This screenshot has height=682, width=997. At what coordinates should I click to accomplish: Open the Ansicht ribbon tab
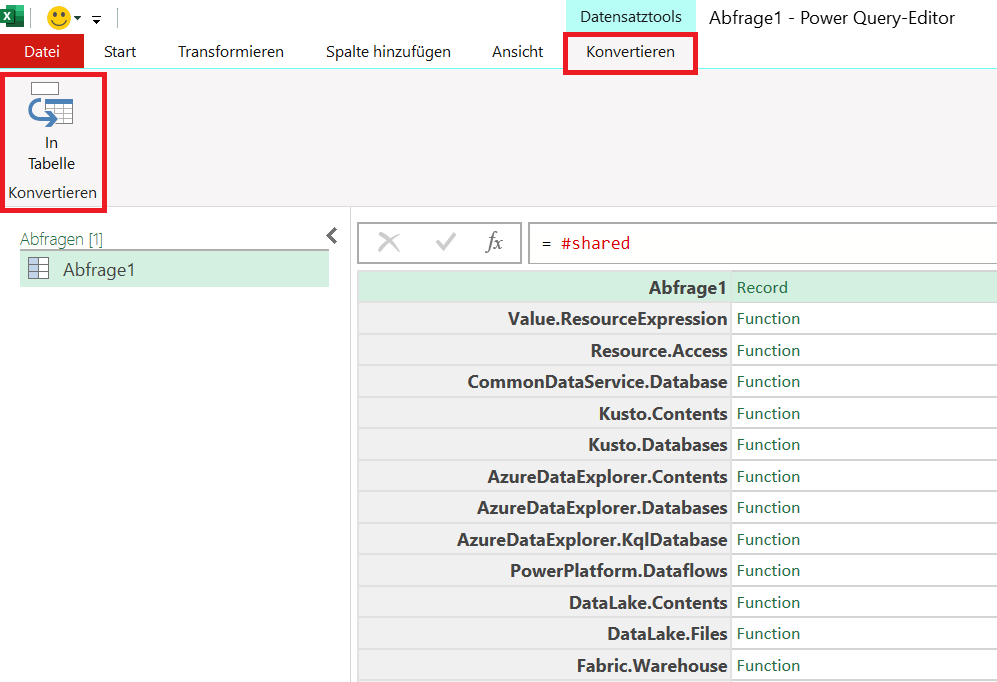[x=518, y=51]
